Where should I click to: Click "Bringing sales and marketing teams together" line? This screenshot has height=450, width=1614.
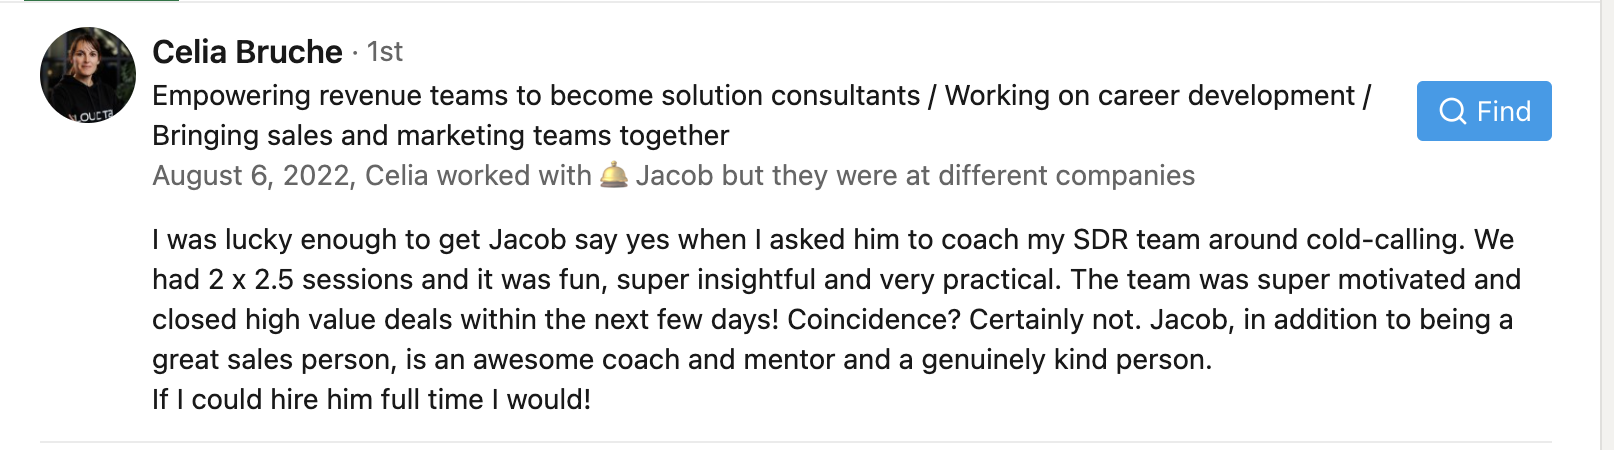440,135
